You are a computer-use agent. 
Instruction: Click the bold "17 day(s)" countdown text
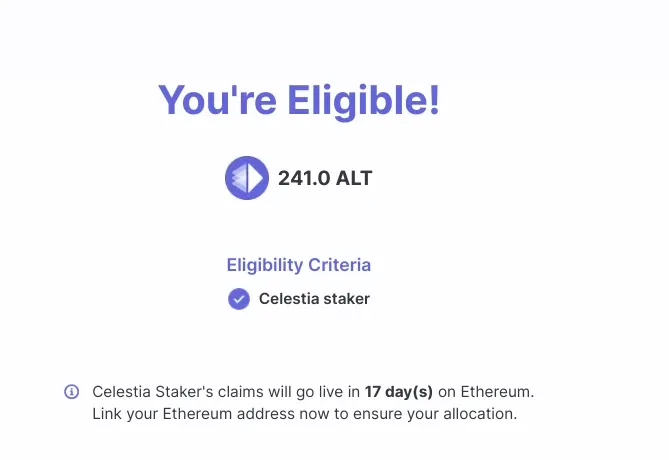398,392
